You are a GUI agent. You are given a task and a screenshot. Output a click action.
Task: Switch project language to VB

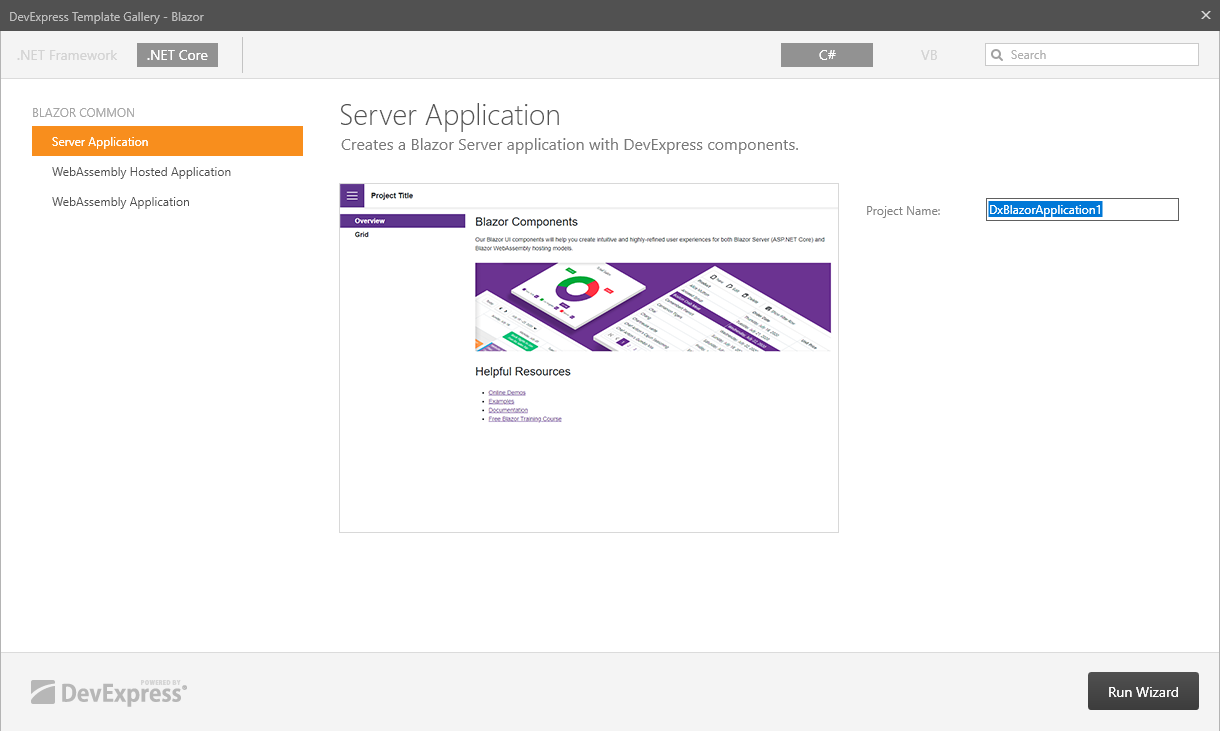pyautogui.click(x=929, y=56)
